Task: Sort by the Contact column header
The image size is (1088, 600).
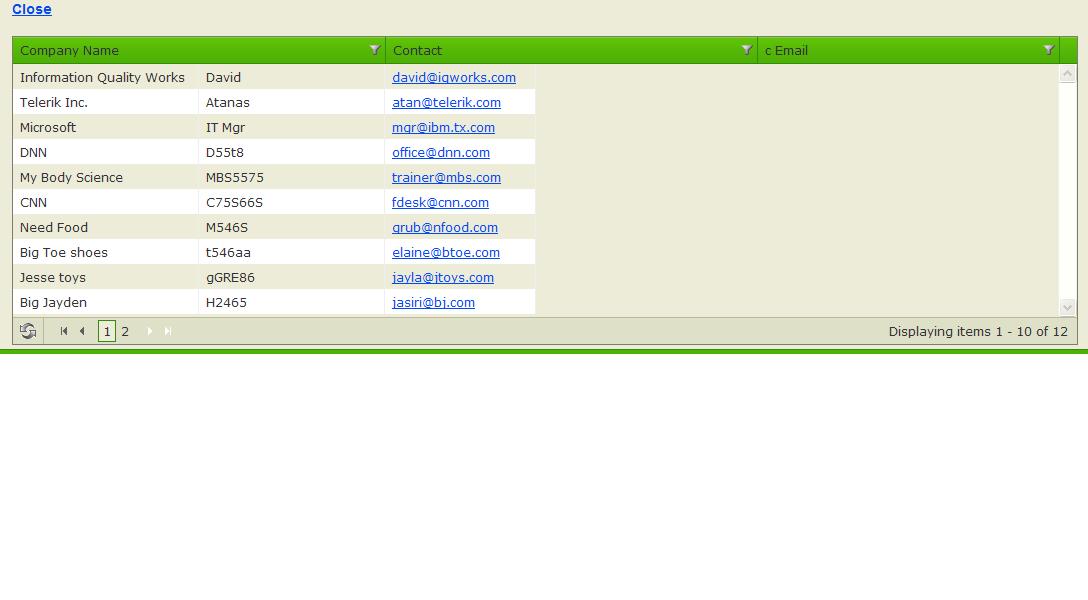Action: [x=417, y=51]
